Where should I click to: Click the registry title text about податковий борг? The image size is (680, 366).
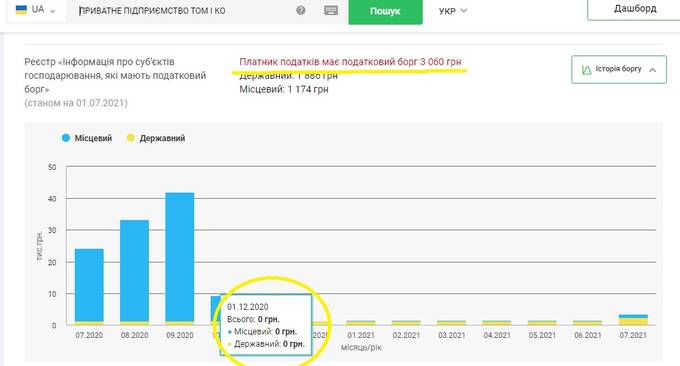(x=115, y=75)
